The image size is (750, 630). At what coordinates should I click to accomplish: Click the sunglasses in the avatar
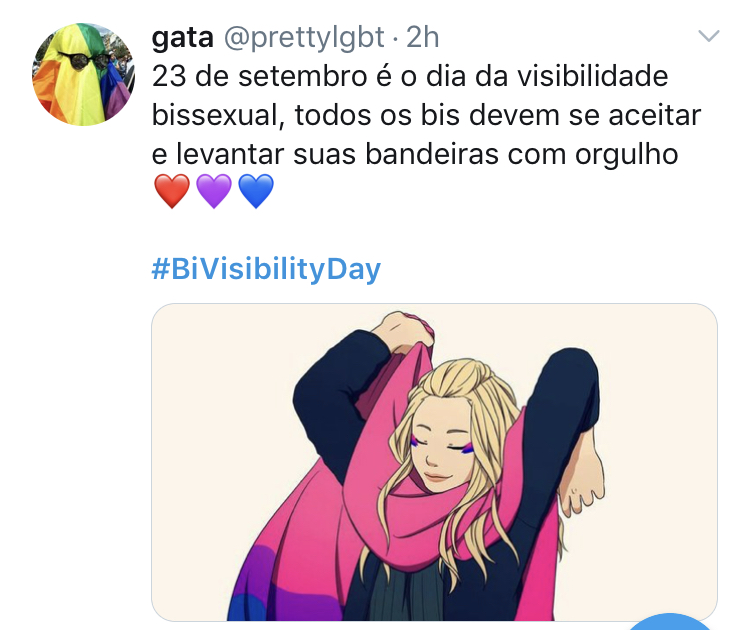[x=85, y=61]
